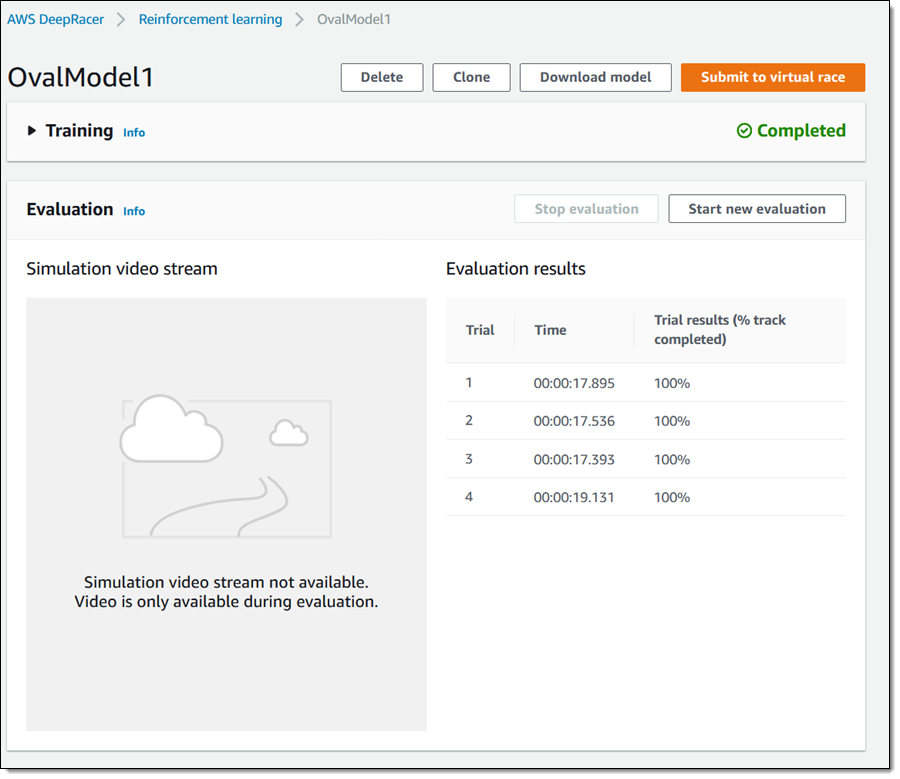This screenshot has height=779, width=900.
Task: Click the video stream placeholder cloud image
Action: coord(226,467)
